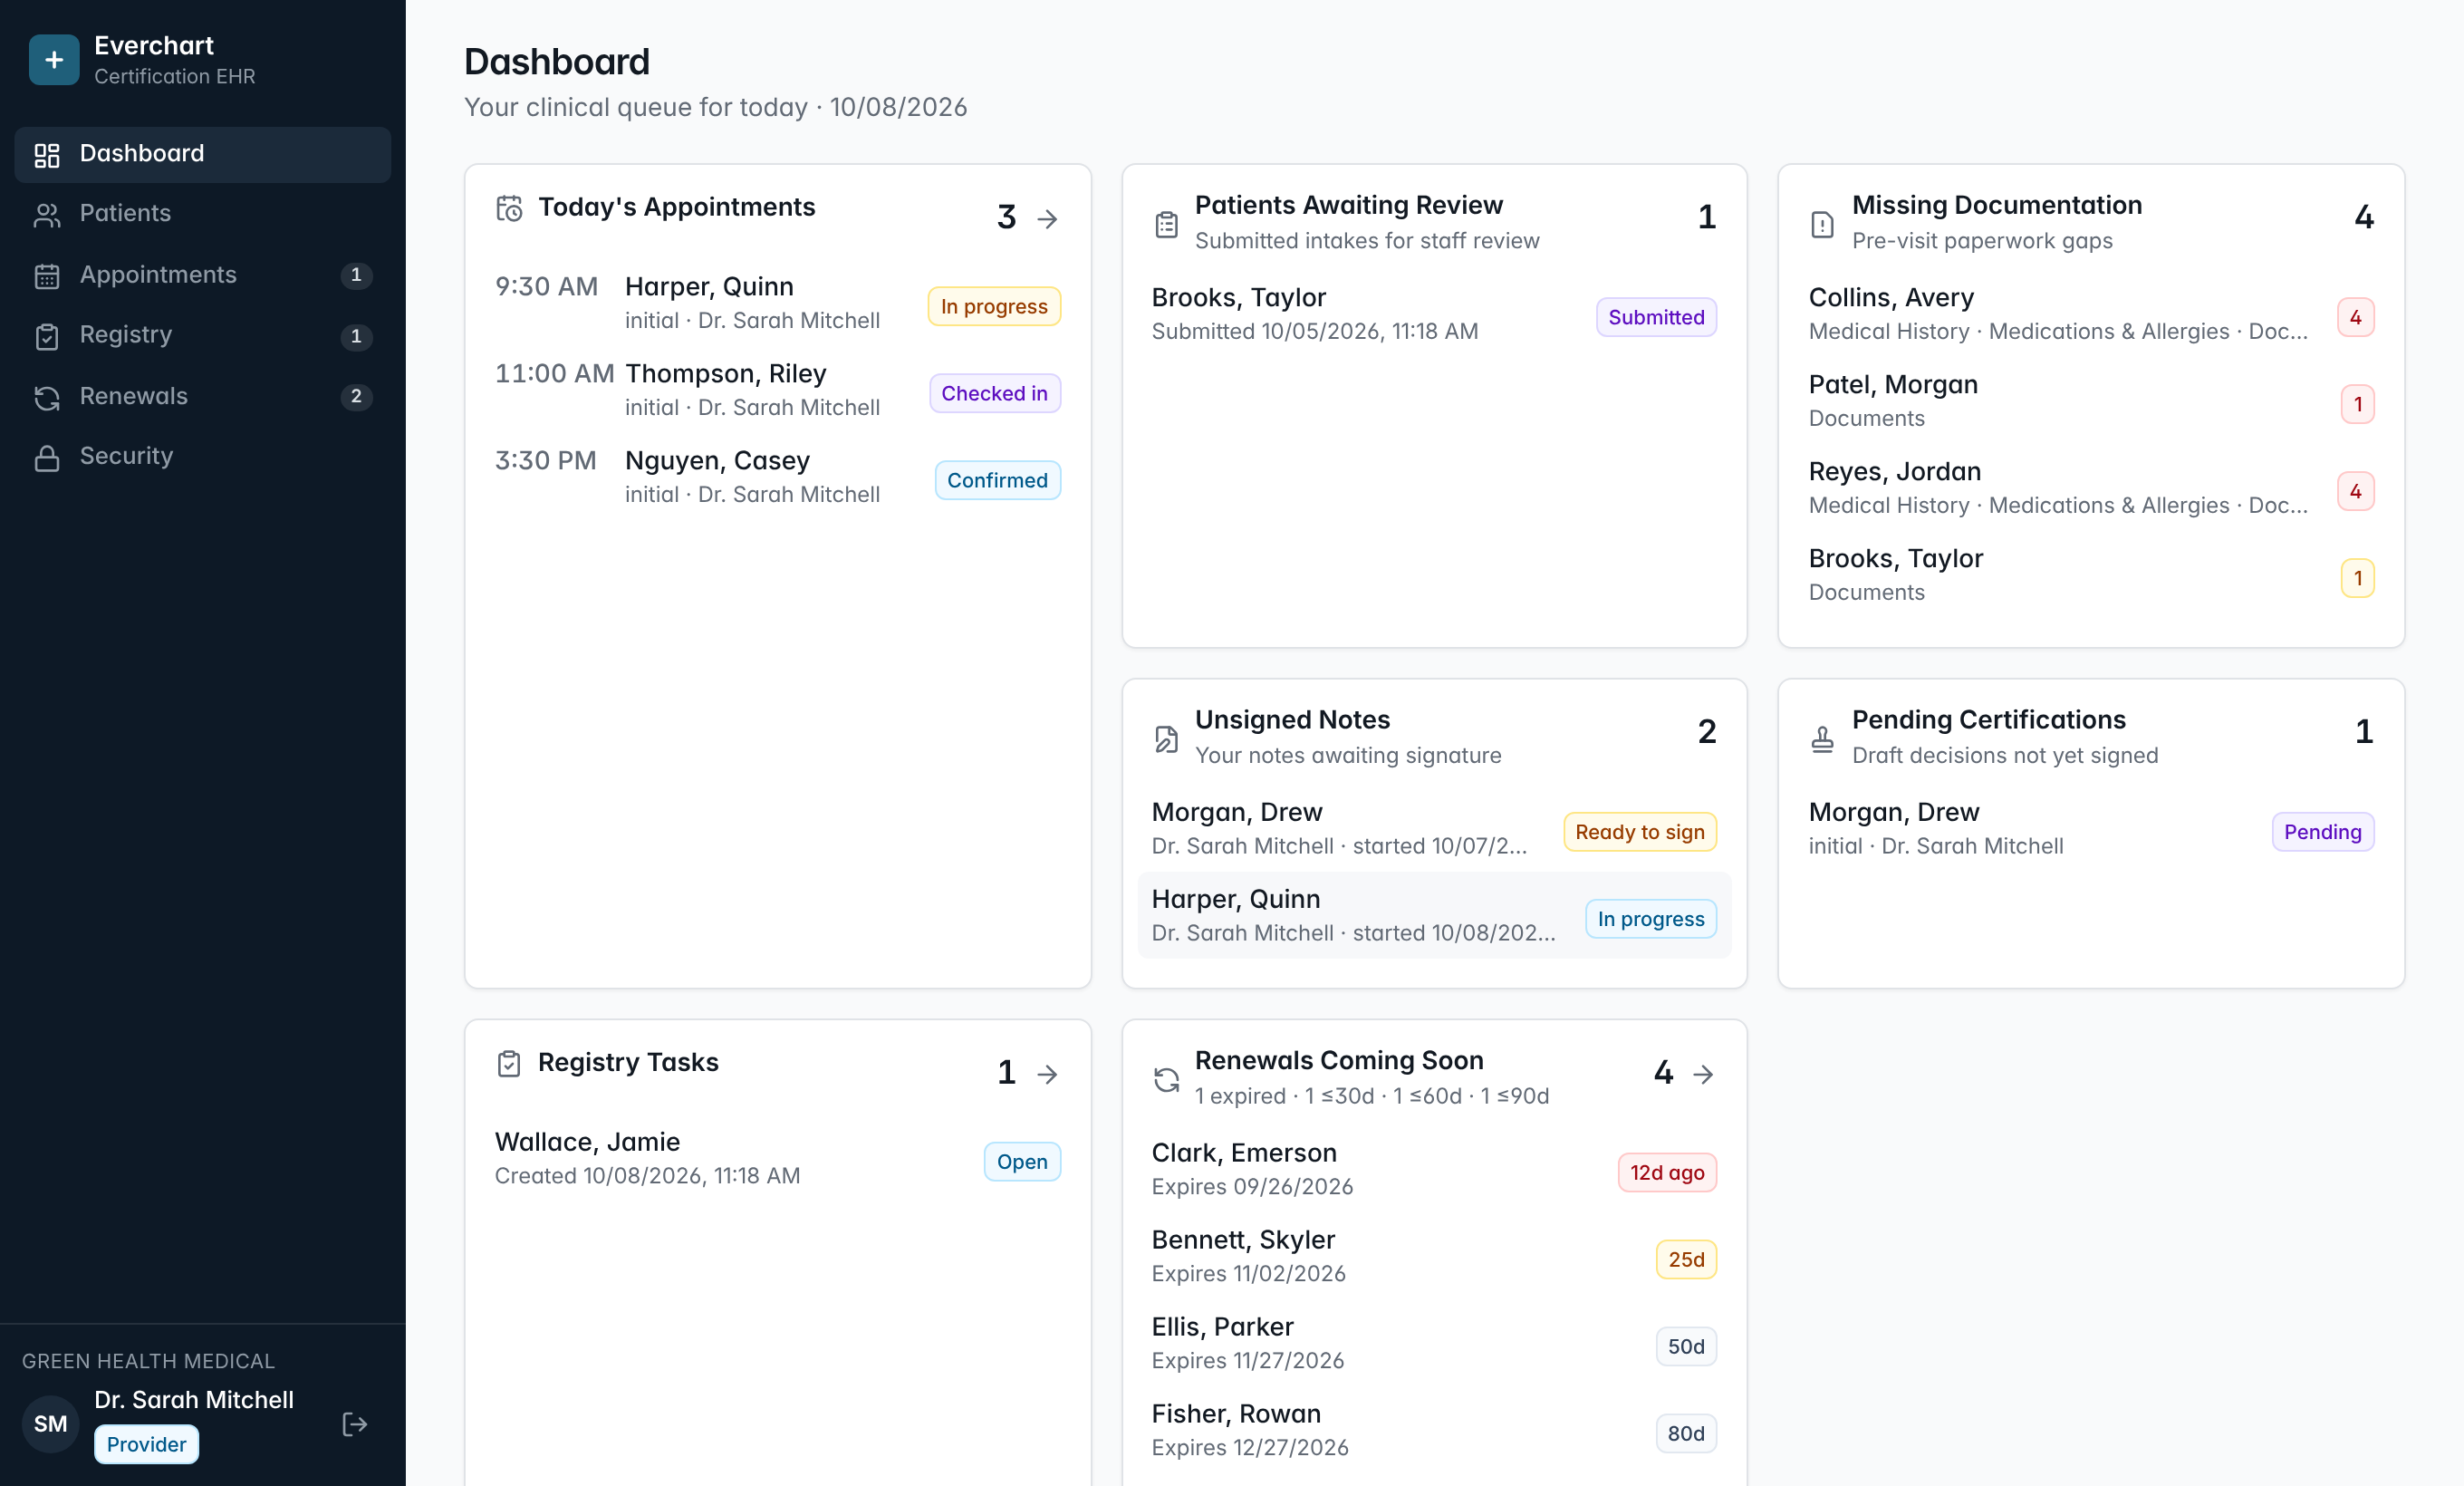Click the SM user avatar
Screen dimensions: 2464x1486
(x=51, y=1423)
